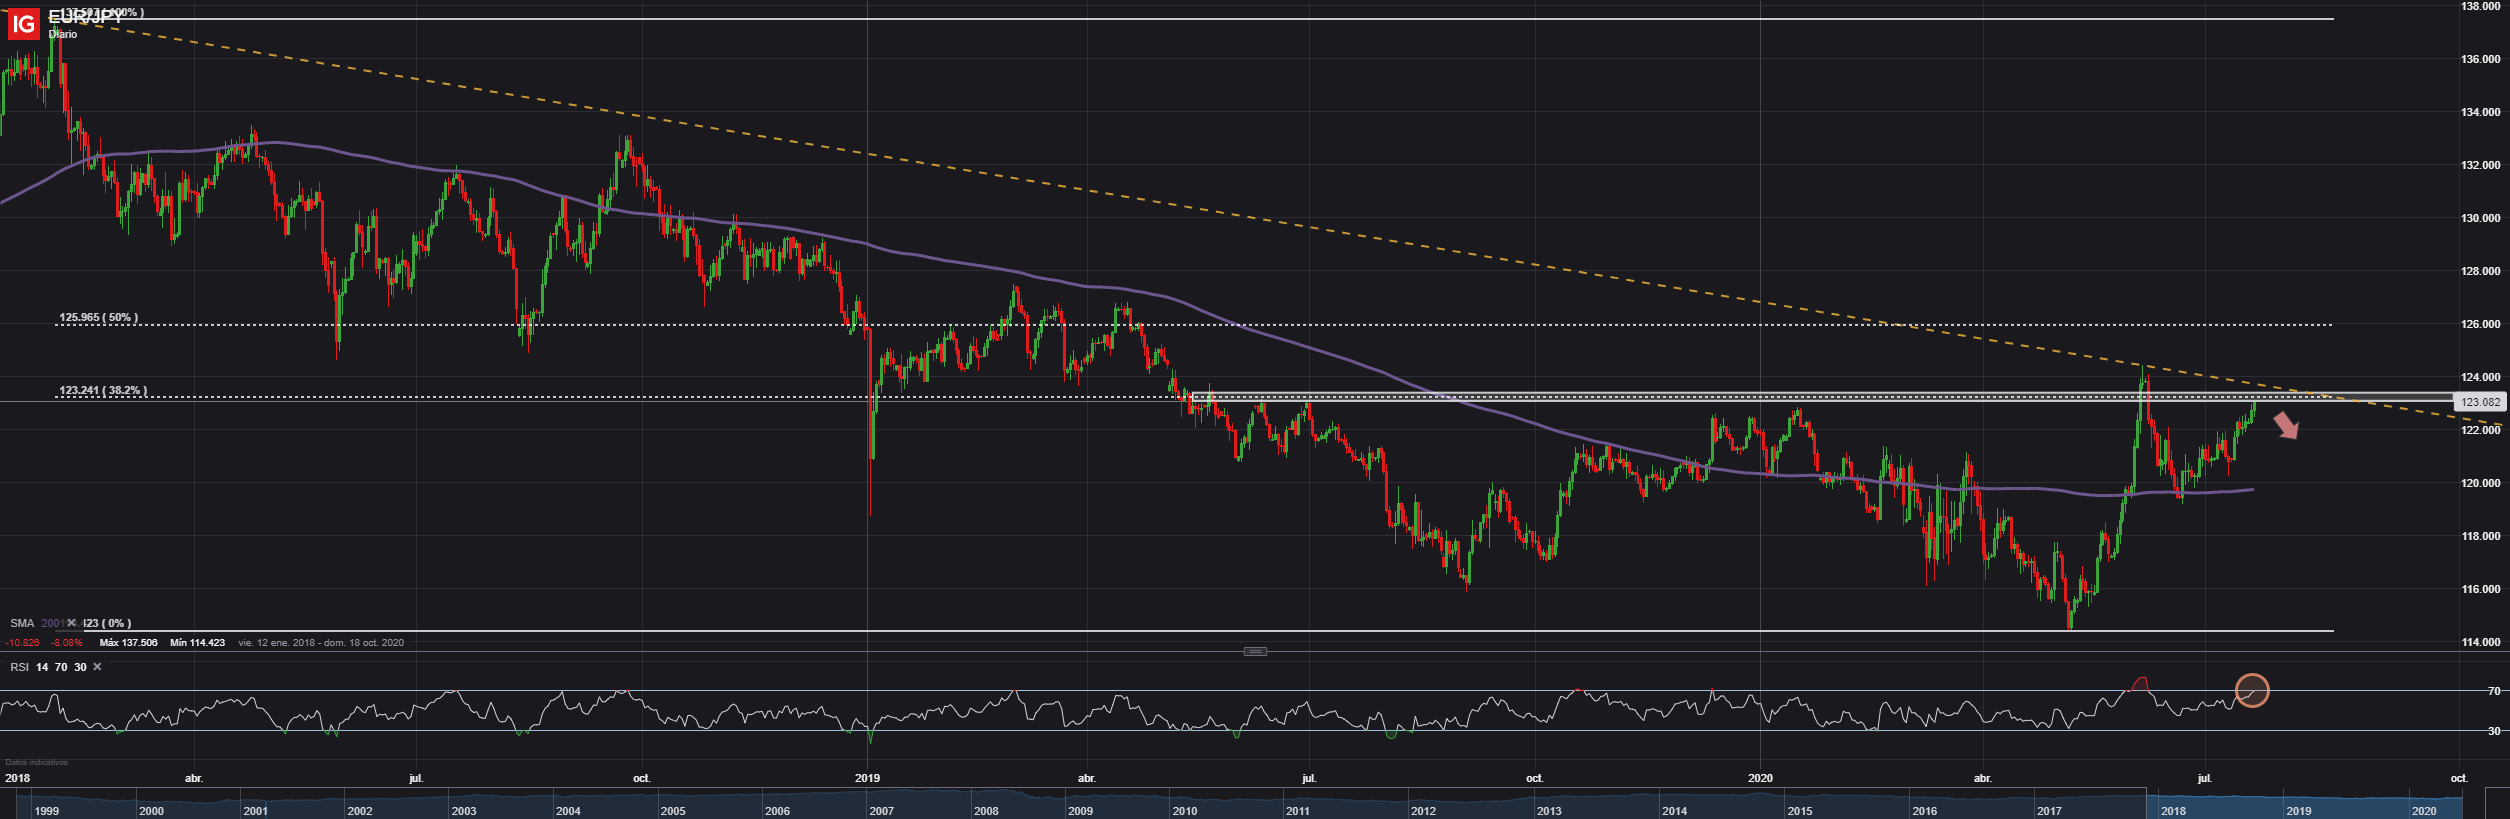The image size is (2510, 819).
Task: Click the RSI 30 level axis label
Action: coord(2494,731)
